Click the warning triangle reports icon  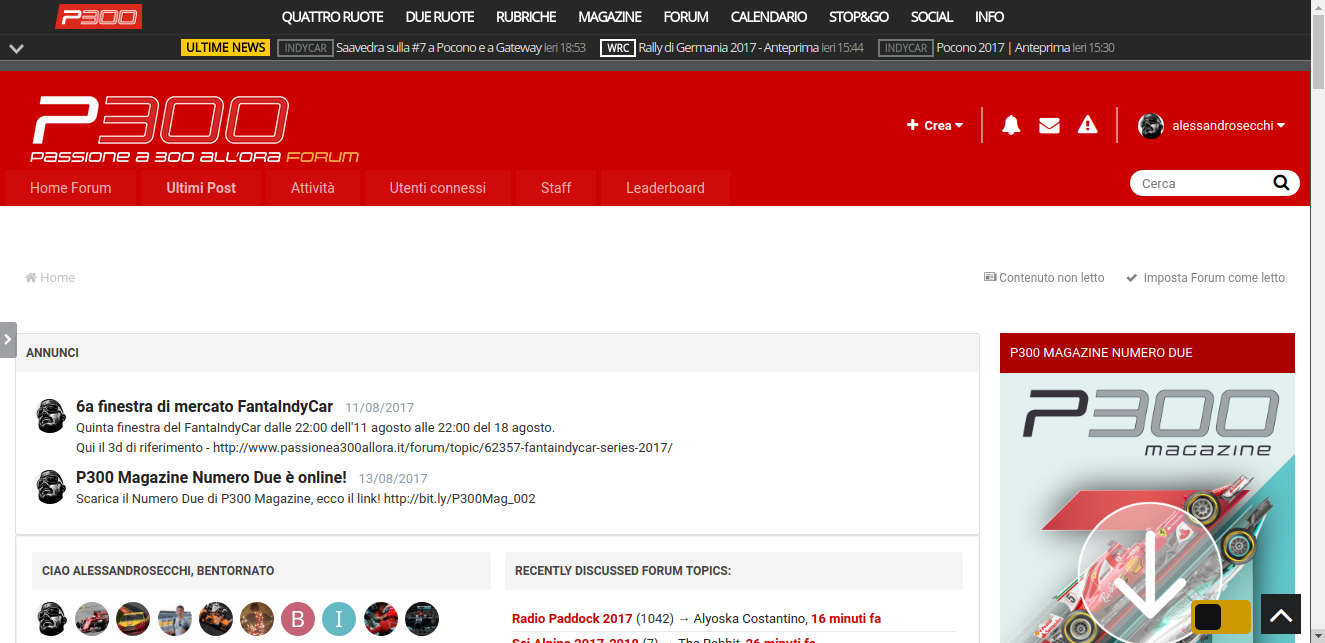(1088, 125)
